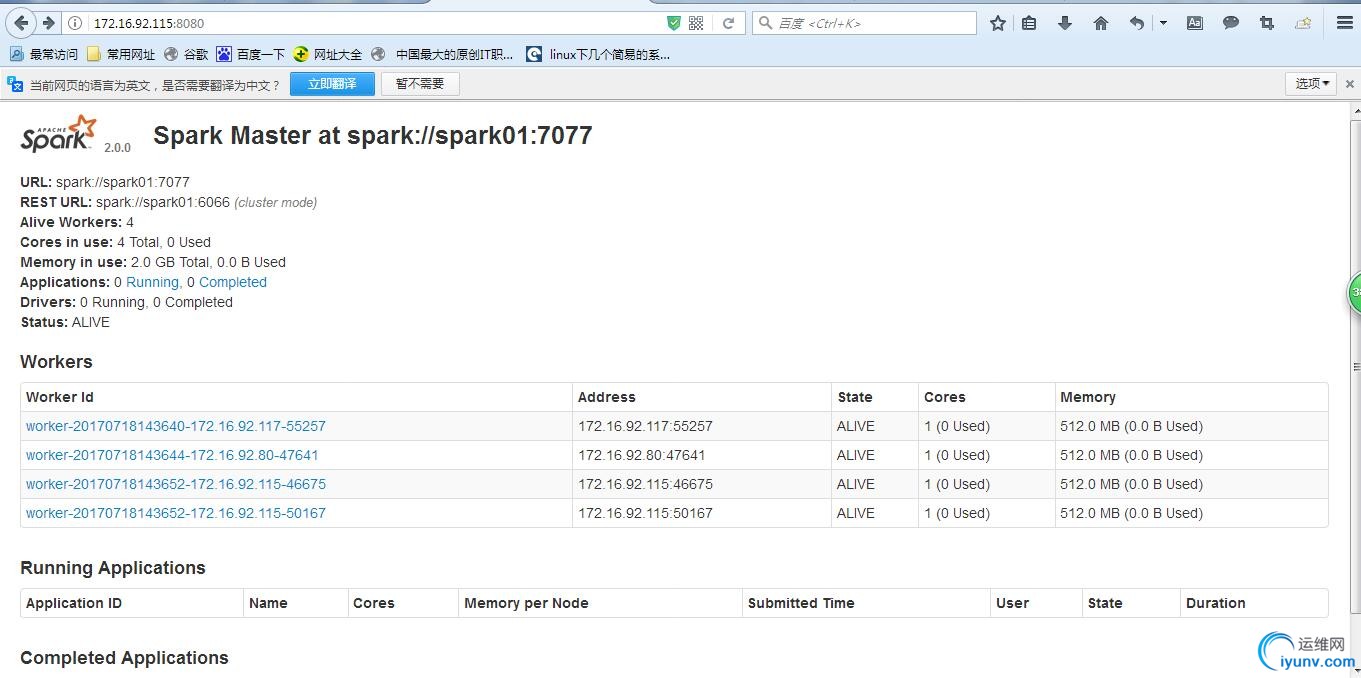This screenshot has width=1361, height=678.
Task: Reload the page with the refresh icon
Action: (729, 23)
